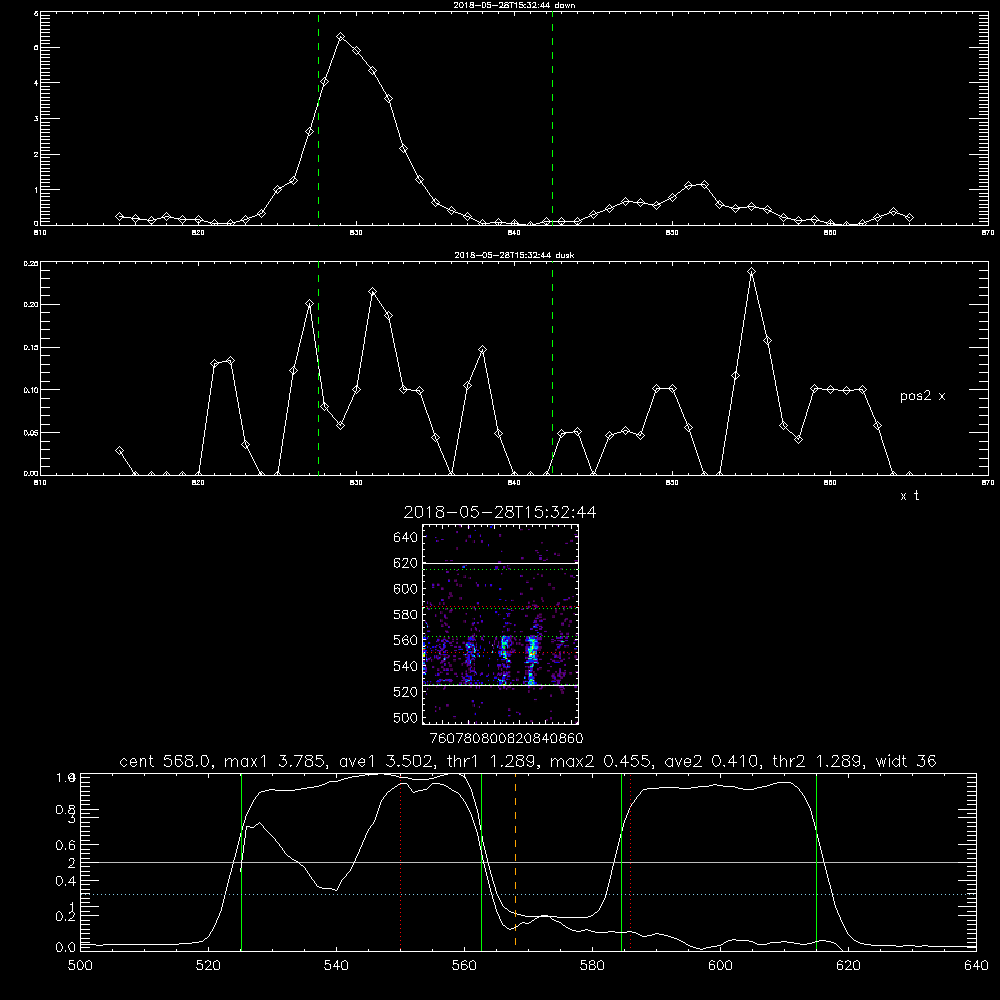Click the large spectrogram title 2018-05-28T15:32:44
The image size is (1000, 1000).
click(x=499, y=512)
